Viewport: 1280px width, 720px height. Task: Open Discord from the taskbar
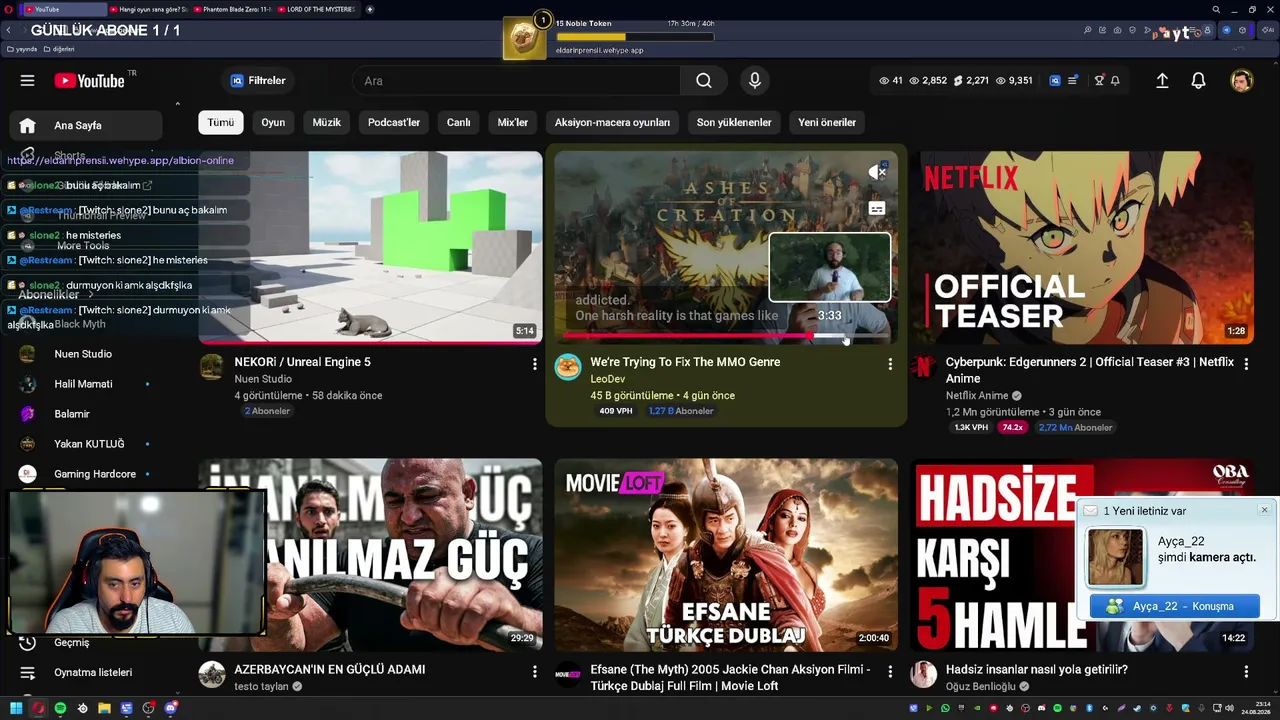[171, 709]
